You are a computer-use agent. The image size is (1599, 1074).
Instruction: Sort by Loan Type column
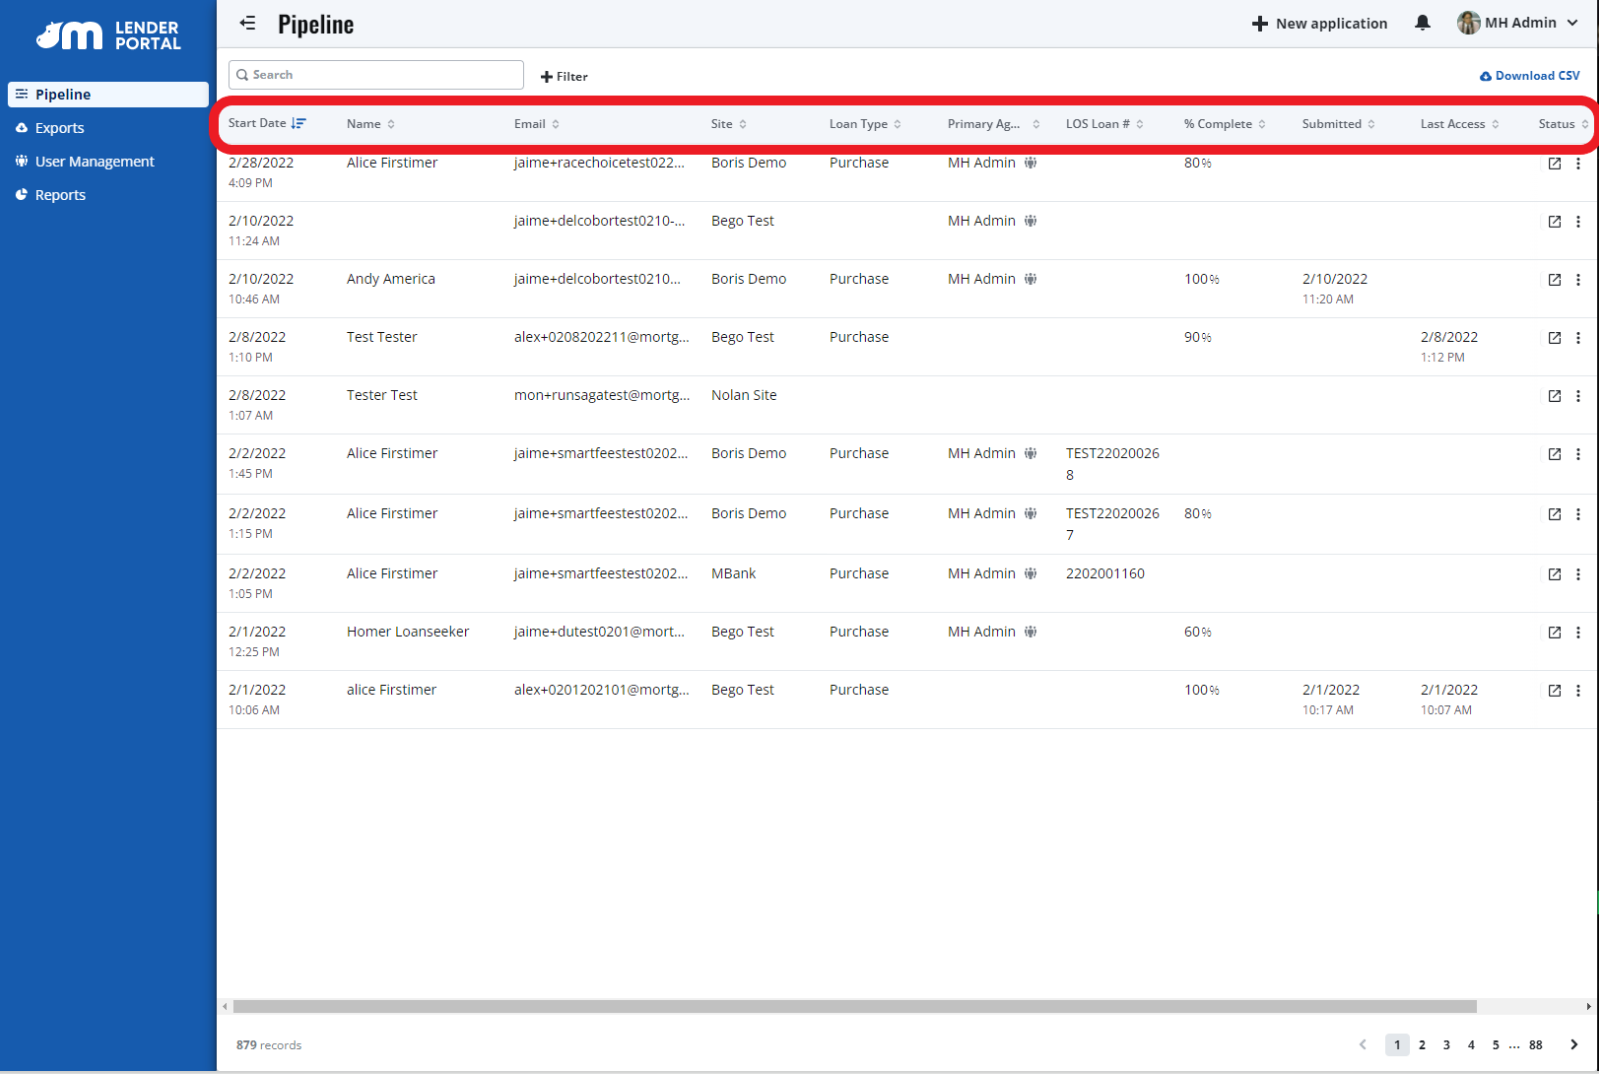[x=865, y=124]
